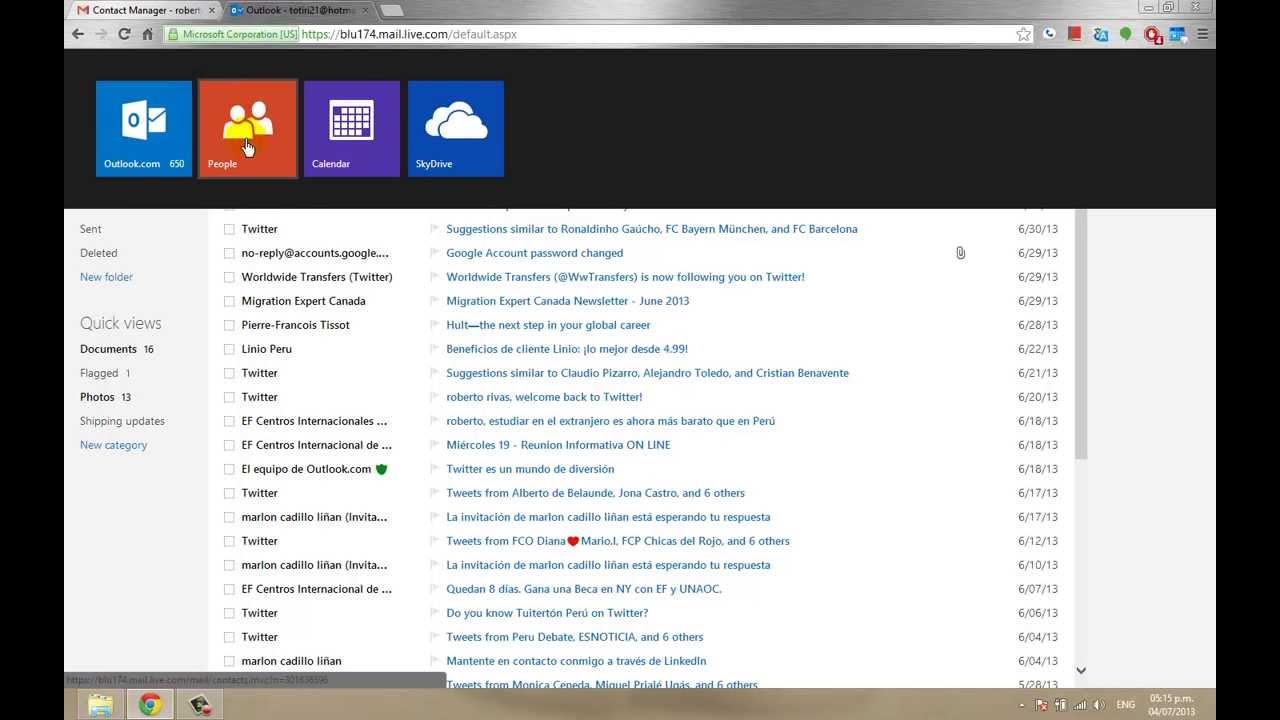Click the New category link

[113, 445]
